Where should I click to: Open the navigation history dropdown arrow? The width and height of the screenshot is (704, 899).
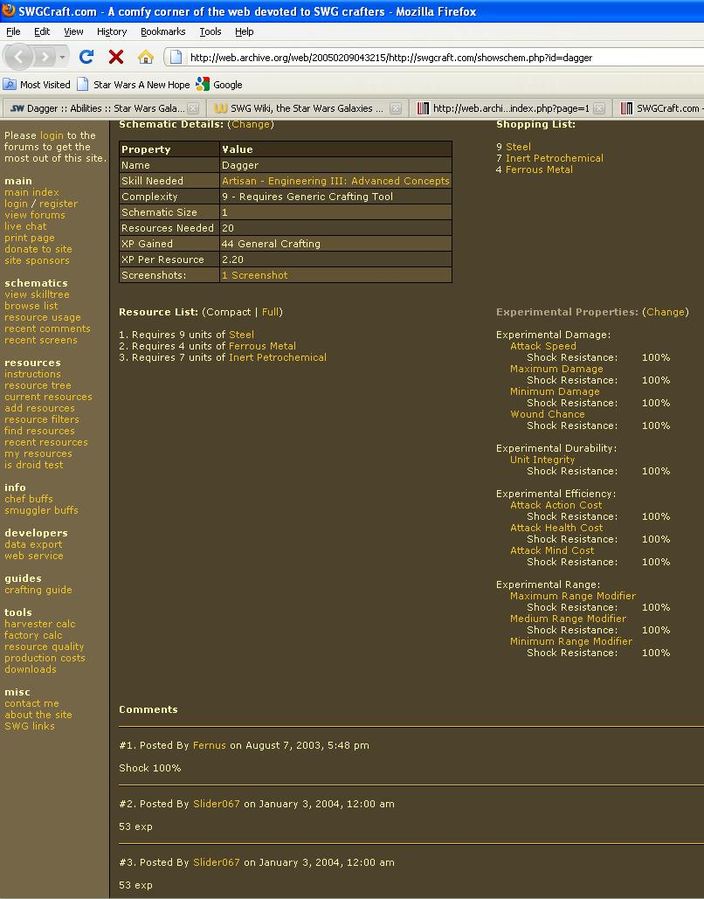coord(63,57)
